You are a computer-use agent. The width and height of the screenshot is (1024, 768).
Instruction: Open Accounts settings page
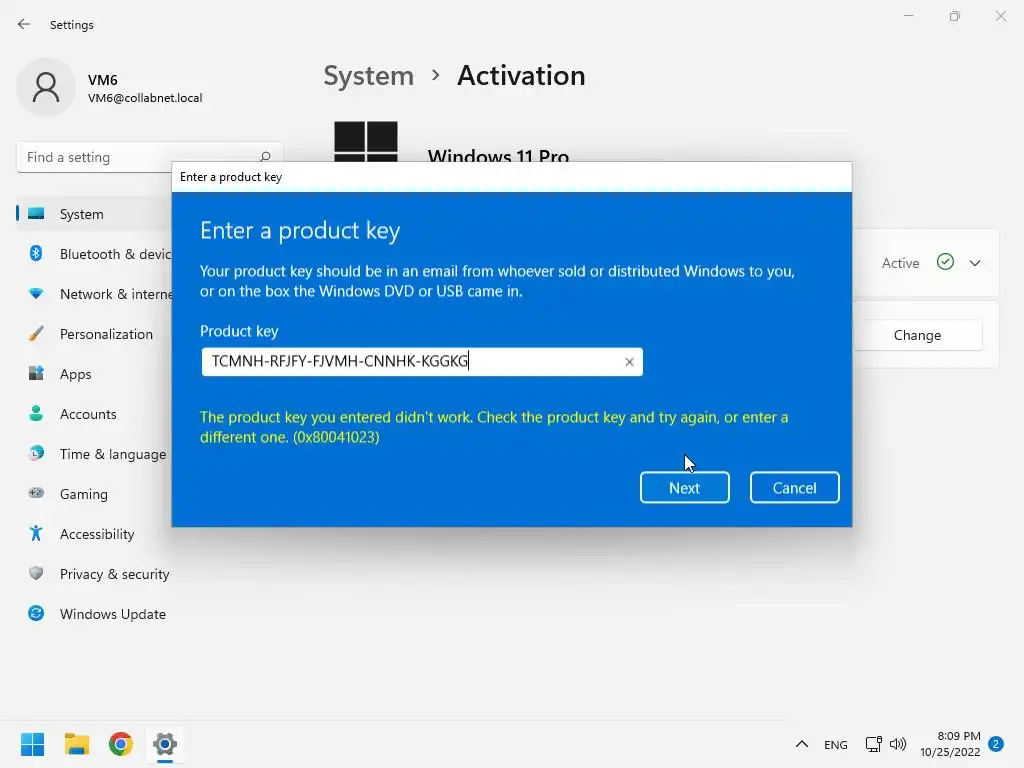click(94, 414)
